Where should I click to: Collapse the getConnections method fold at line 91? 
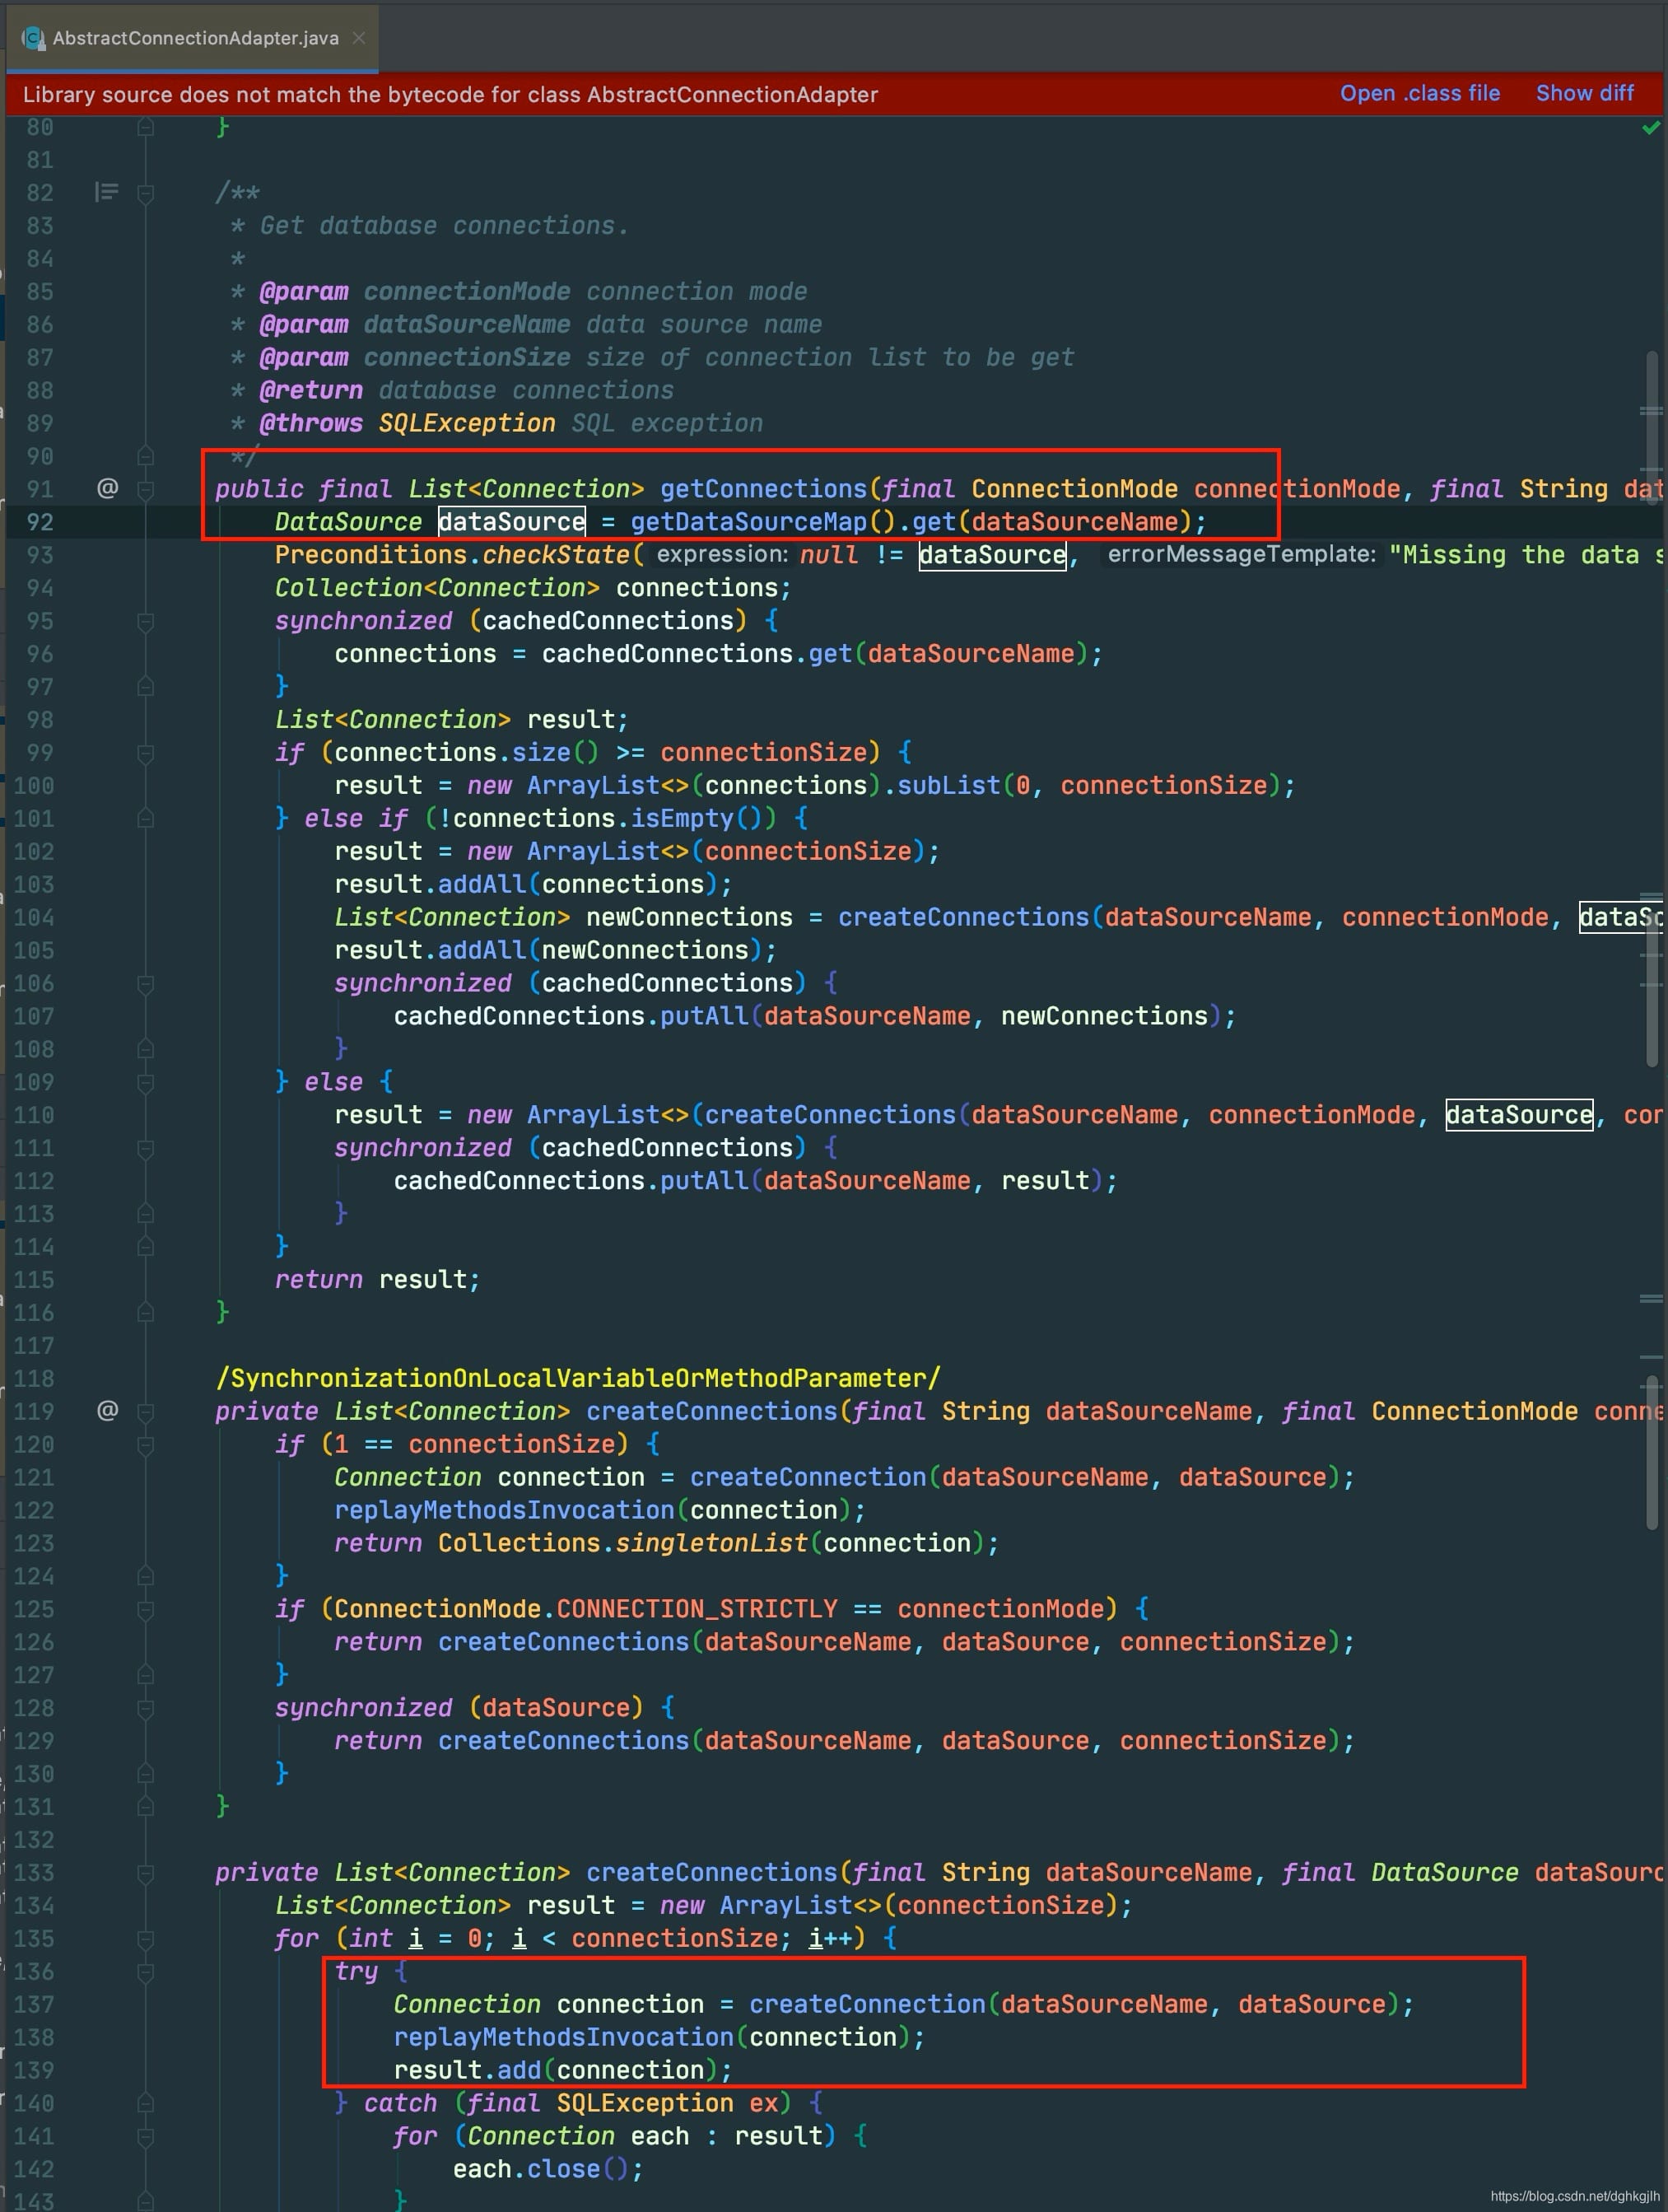point(146,489)
